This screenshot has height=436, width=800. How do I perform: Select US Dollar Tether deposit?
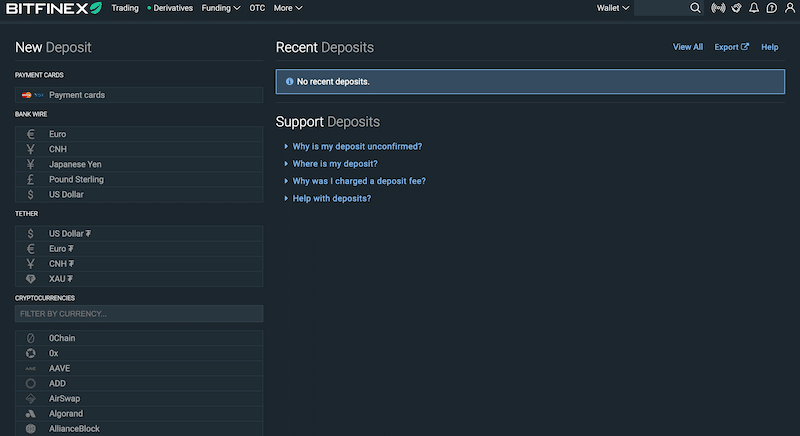click(x=139, y=234)
